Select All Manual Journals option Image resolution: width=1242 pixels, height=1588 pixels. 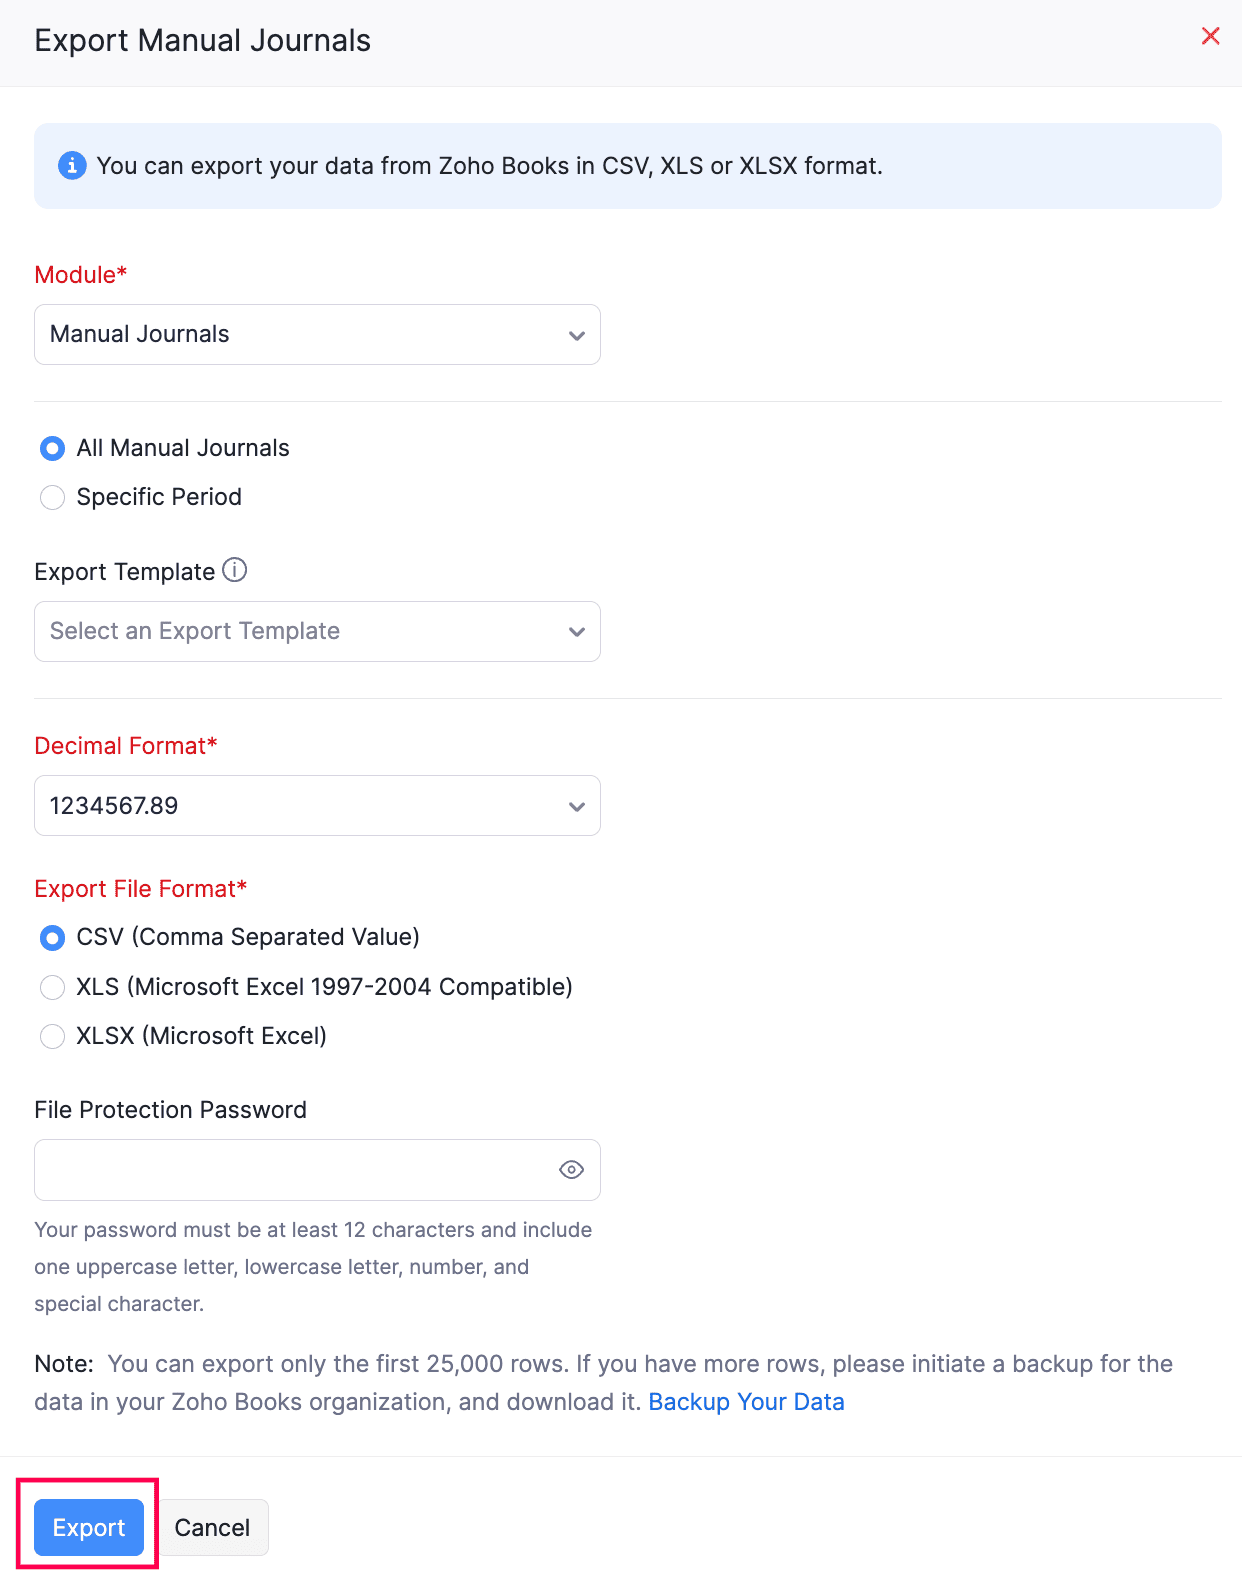pos(52,448)
